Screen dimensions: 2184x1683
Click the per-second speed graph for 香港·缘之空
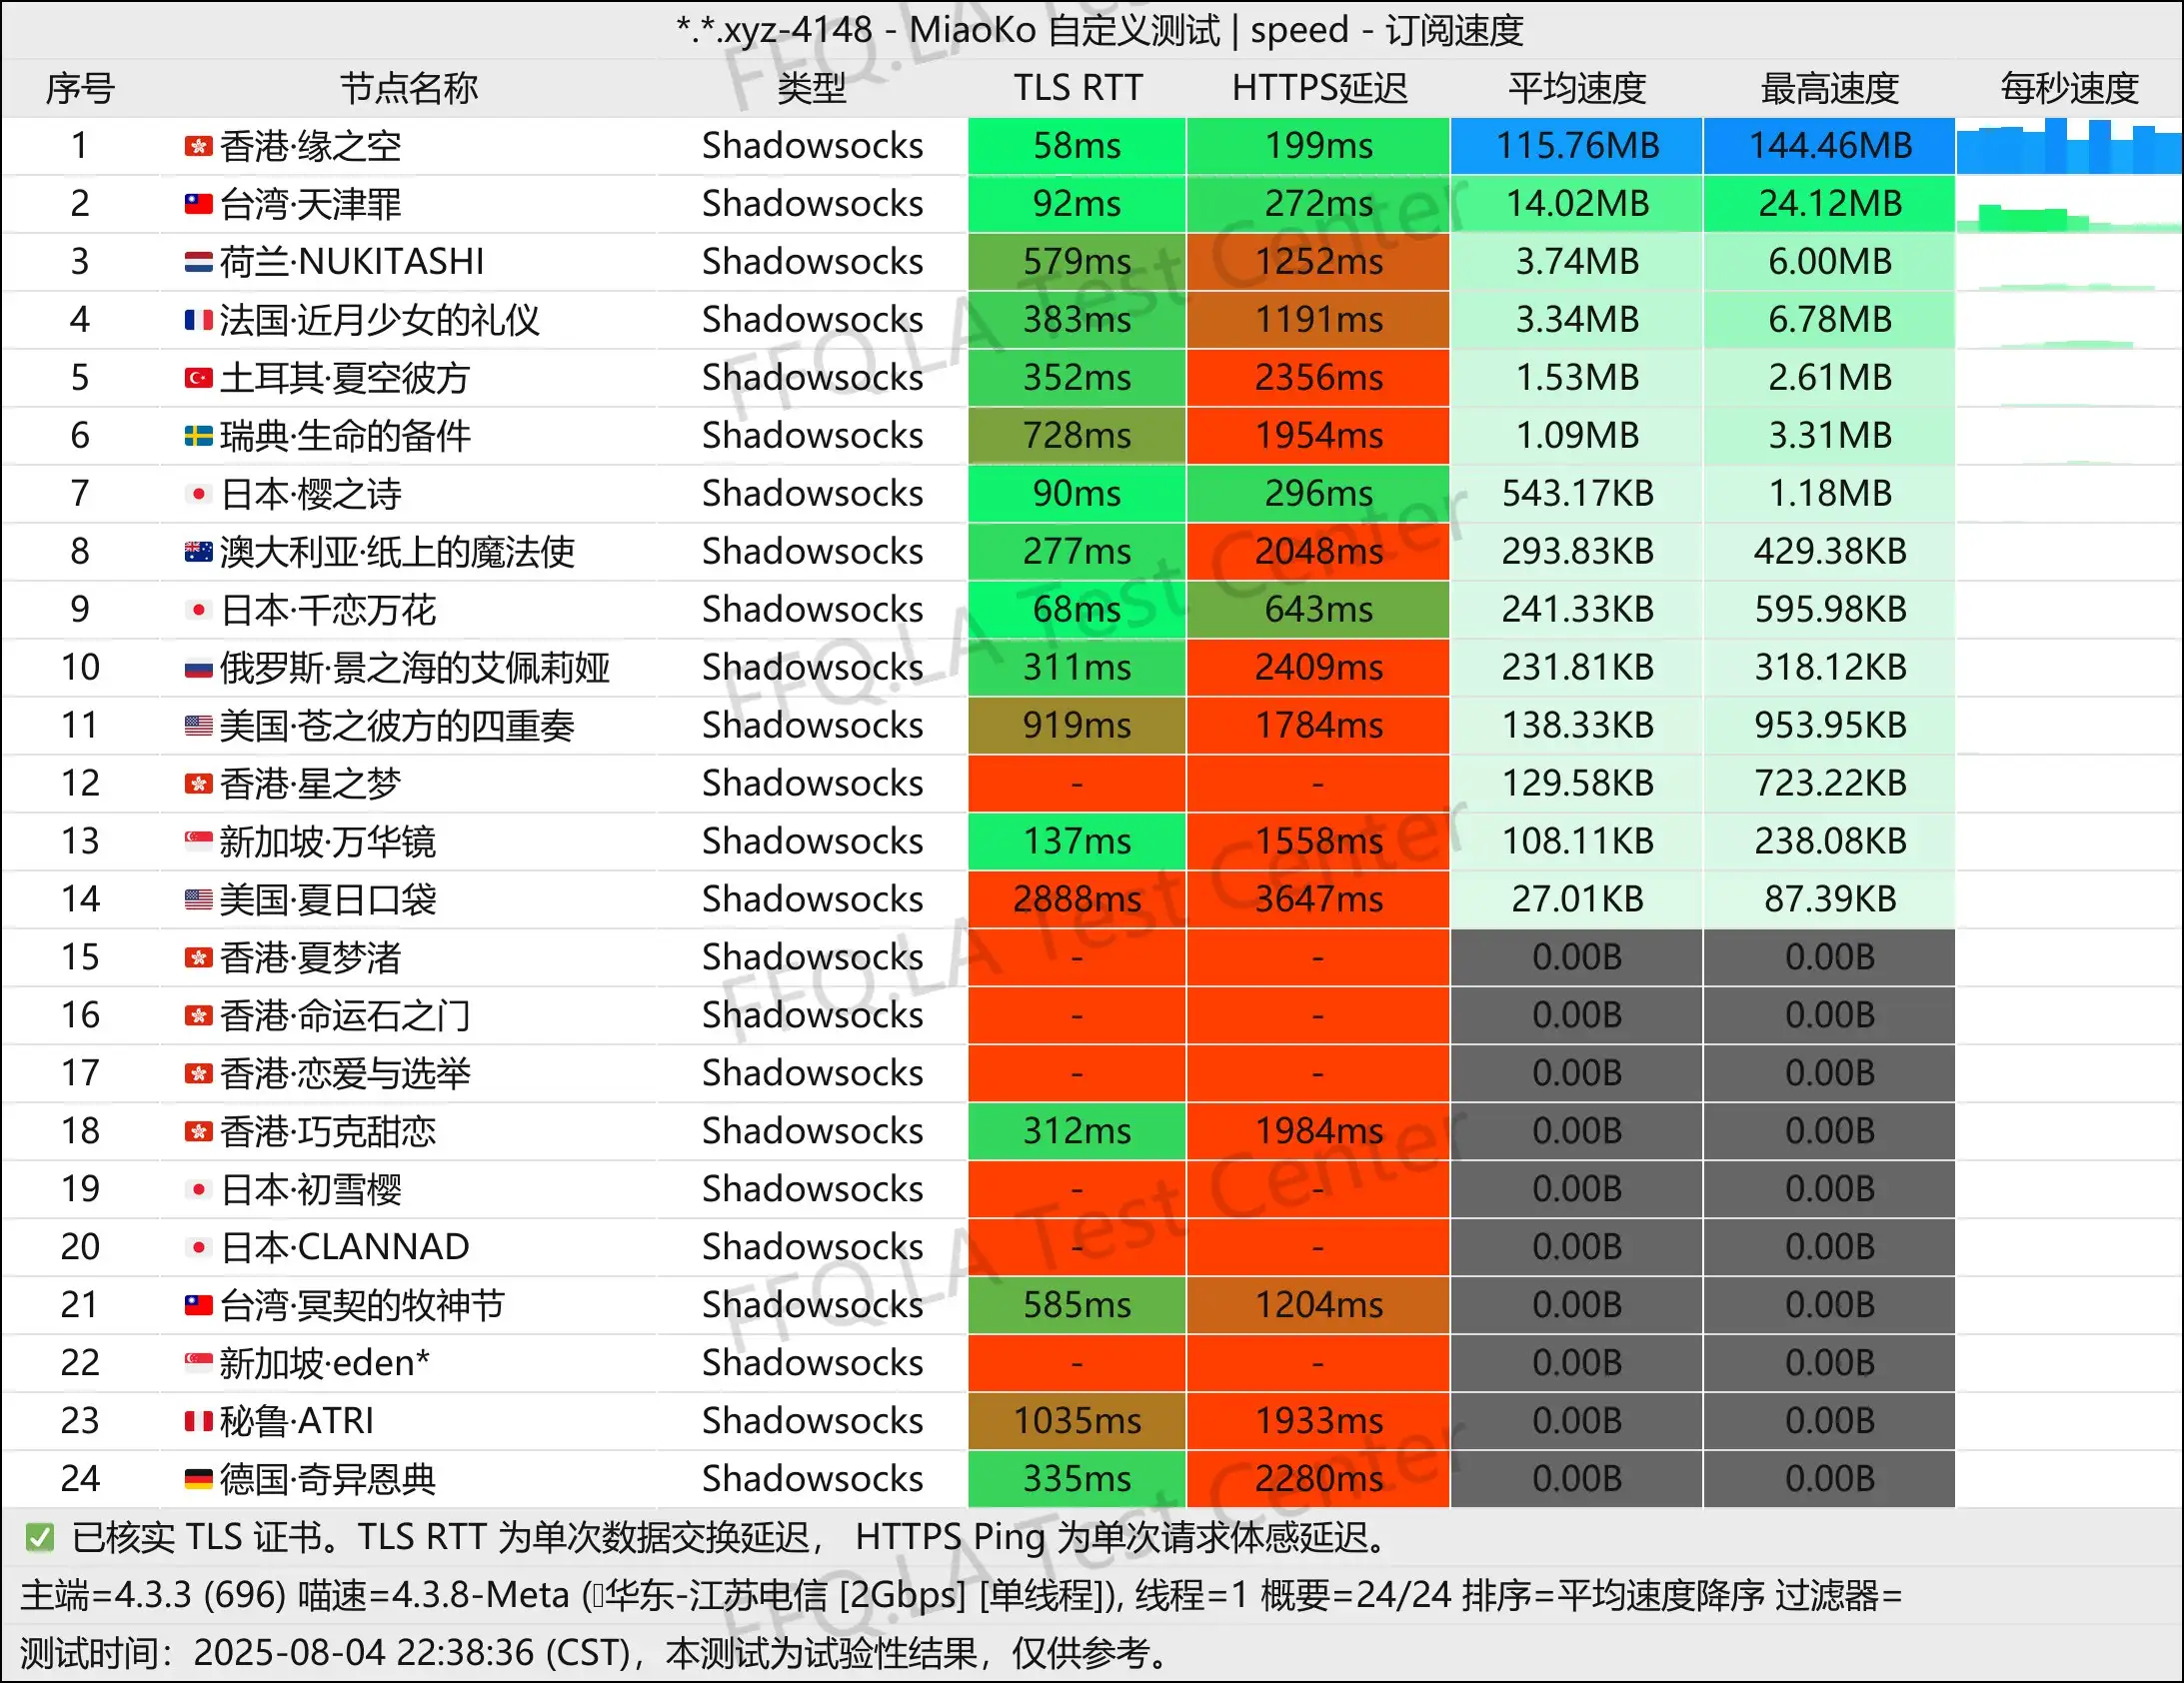pyautogui.click(x=2069, y=146)
